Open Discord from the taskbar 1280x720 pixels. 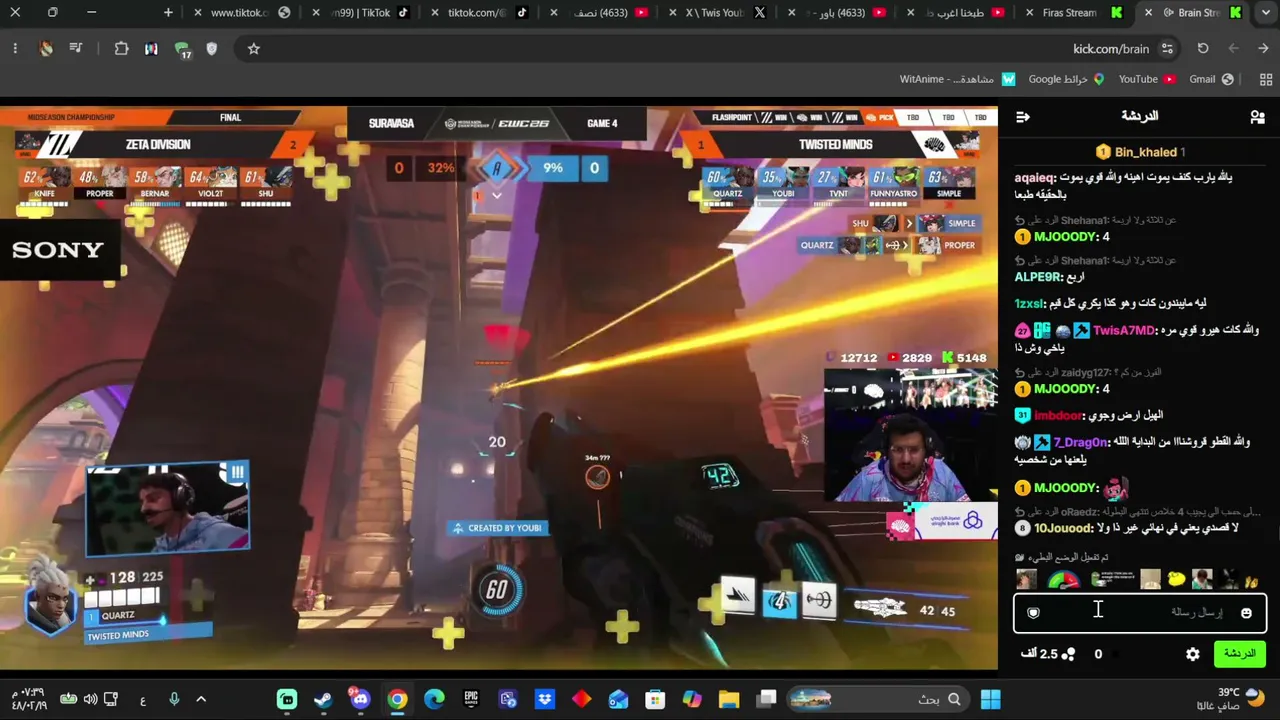coord(360,699)
